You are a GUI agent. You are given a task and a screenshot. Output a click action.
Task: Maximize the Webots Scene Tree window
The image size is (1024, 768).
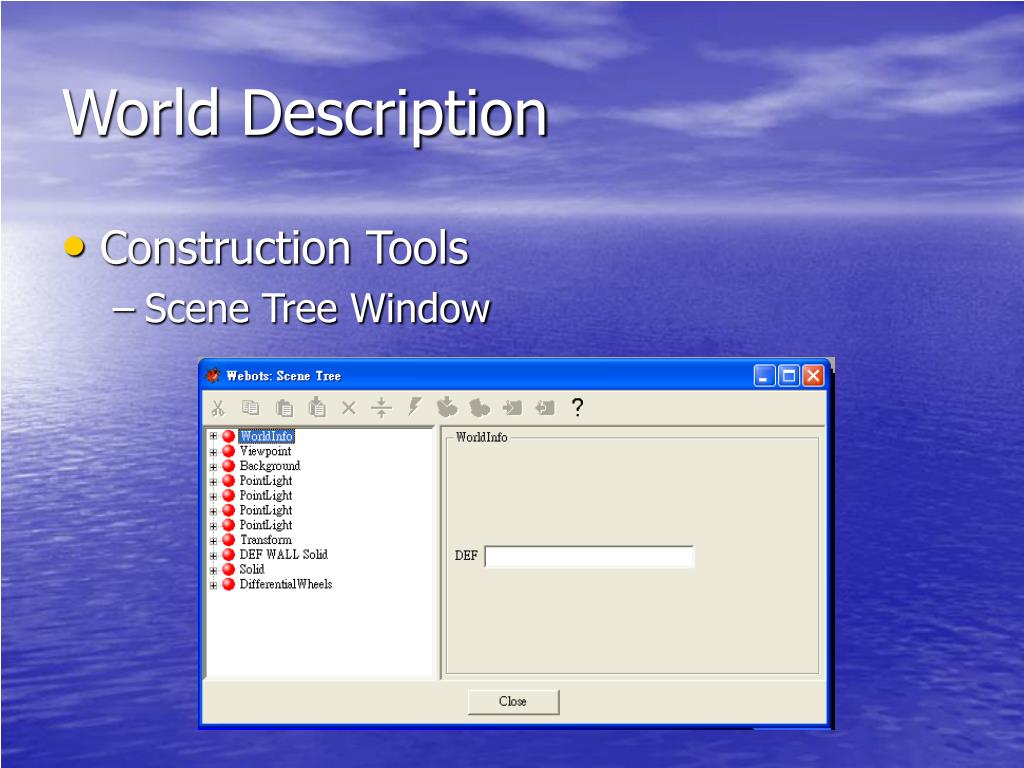click(x=789, y=376)
